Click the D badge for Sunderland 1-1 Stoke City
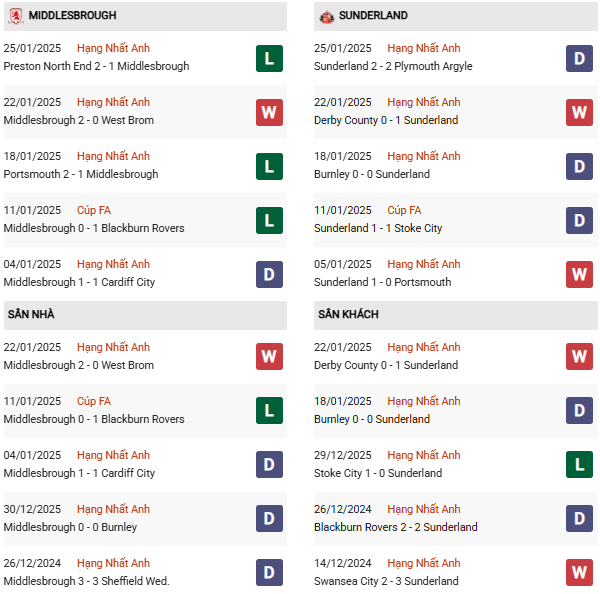The width and height of the screenshot is (600, 594). tap(579, 220)
